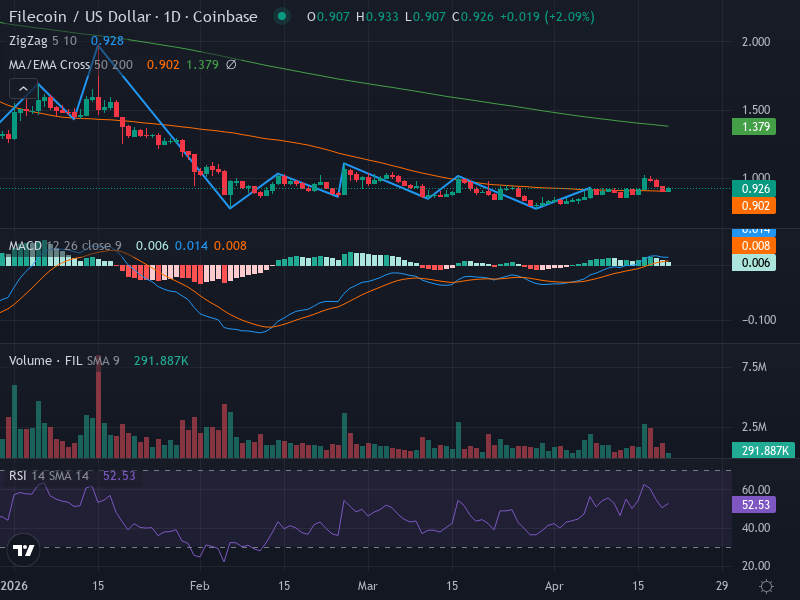The width and height of the screenshot is (800, 600).
Task: Select the ZigZag 5 10 indicator label
Action: 43,41
